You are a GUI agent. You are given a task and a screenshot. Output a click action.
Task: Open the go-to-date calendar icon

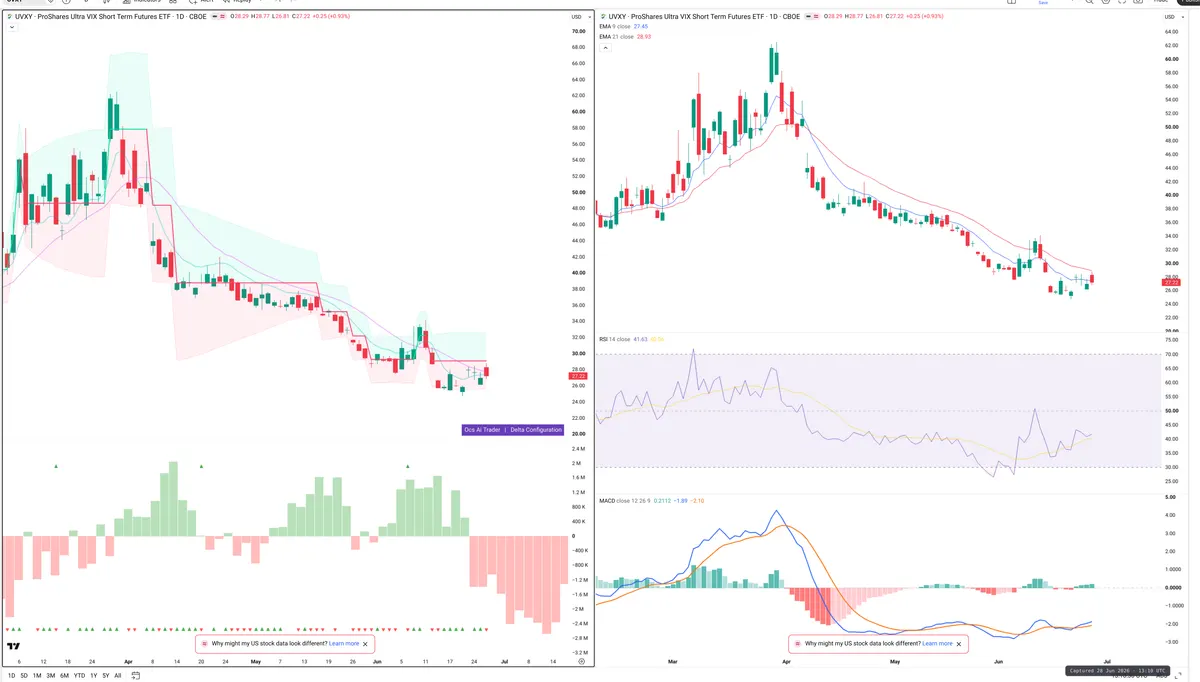click(135, 675)
